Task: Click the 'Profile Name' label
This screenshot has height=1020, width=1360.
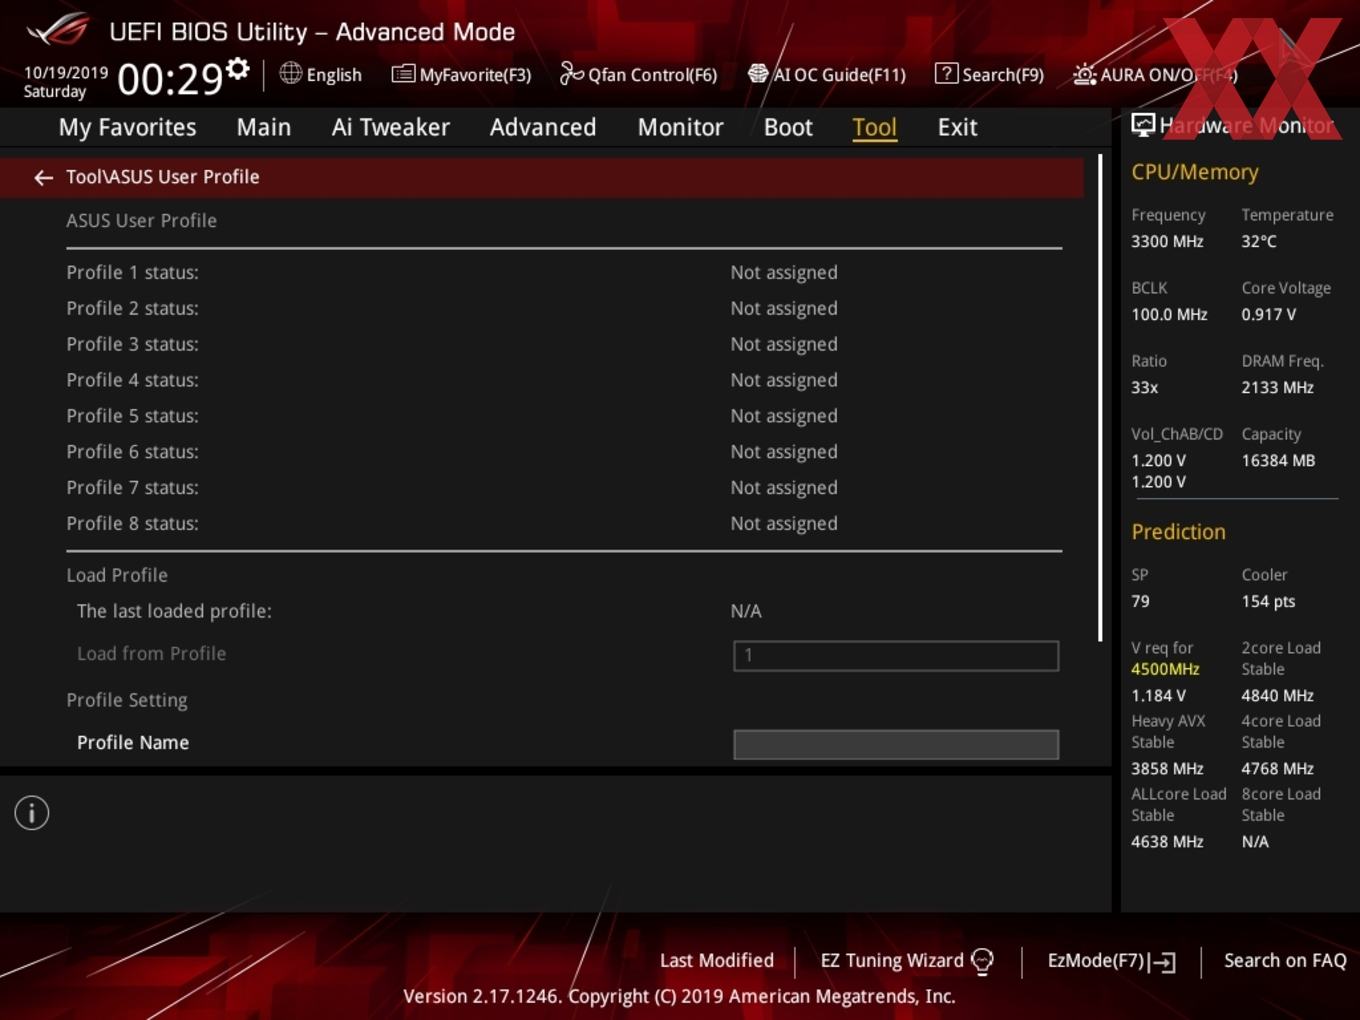Action: pos(133,742)
